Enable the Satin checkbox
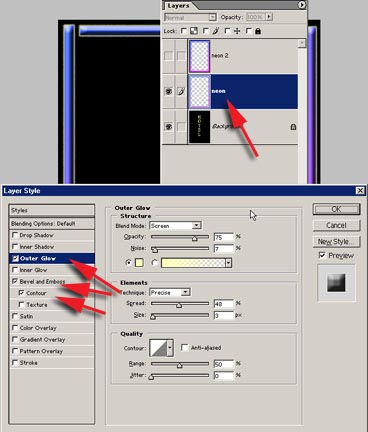The height and width of the screenshot is (432, 368). [x=15, y=316]
